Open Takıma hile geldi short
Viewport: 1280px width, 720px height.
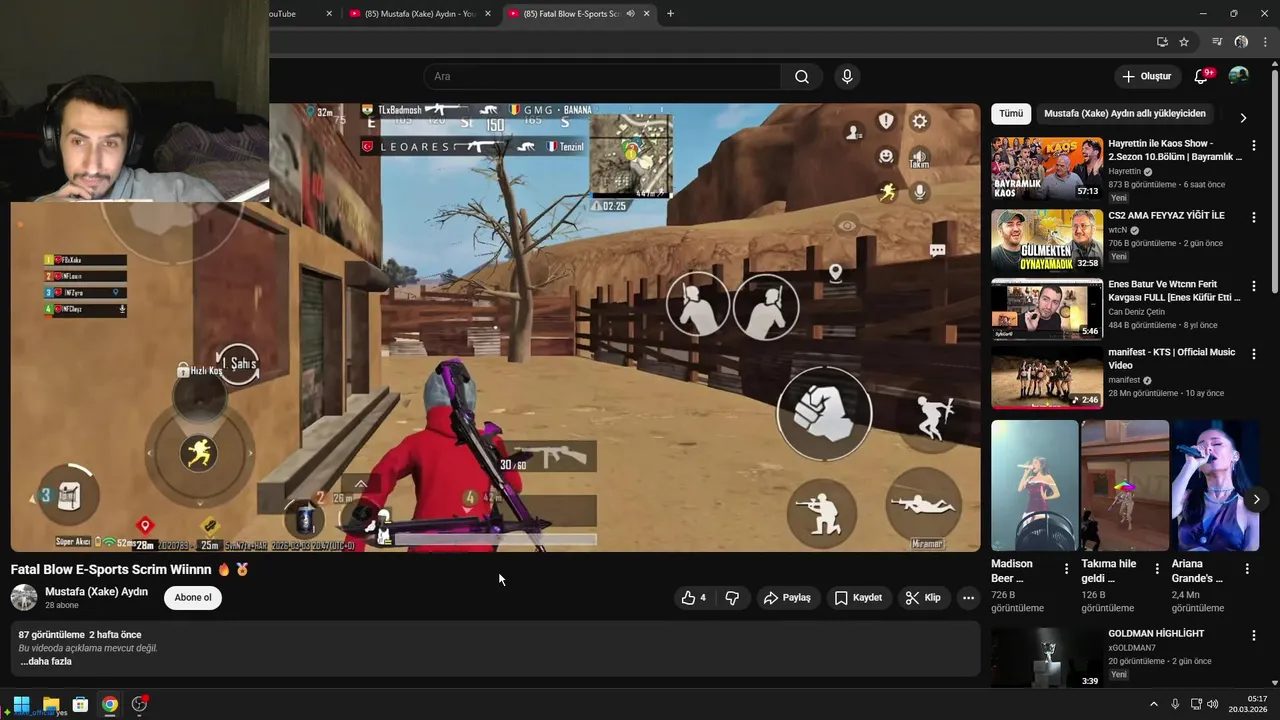[x=1125, y=485]
